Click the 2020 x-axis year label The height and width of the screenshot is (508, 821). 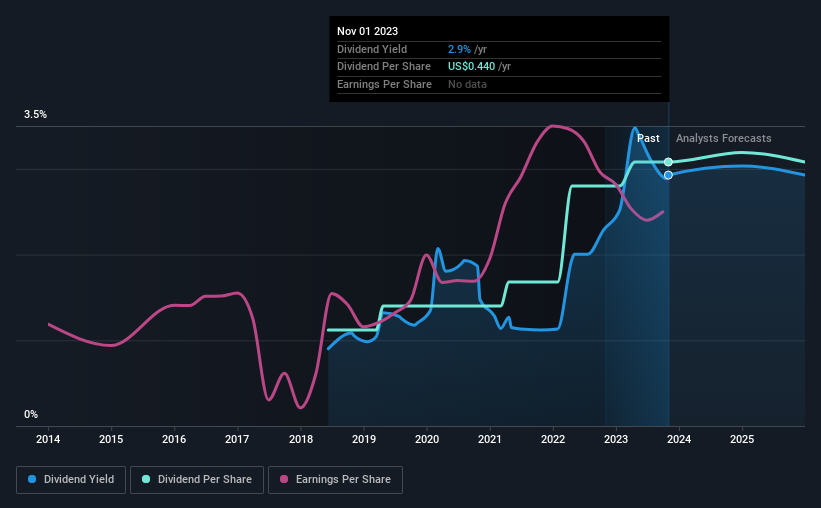point(427,439)
